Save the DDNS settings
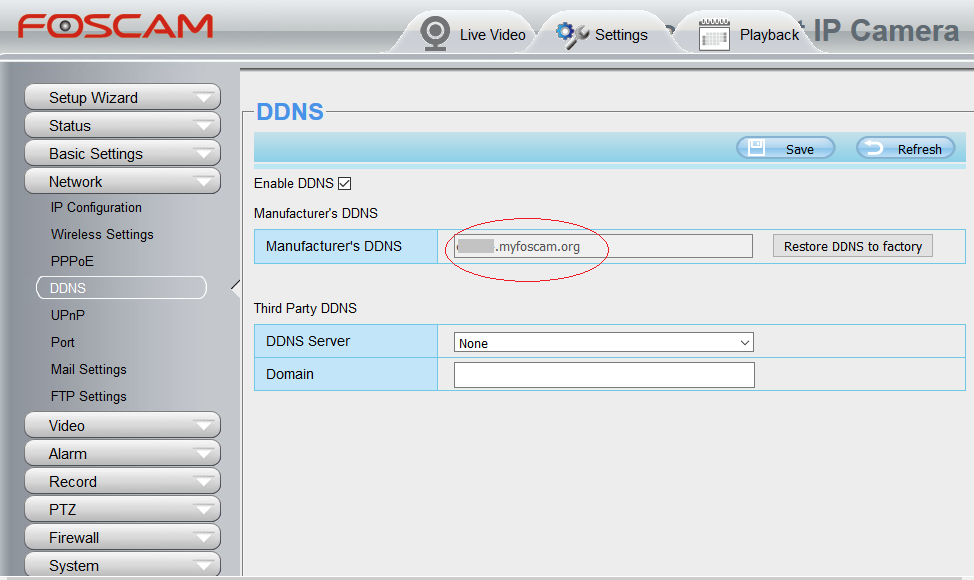Screen dimensions: 974x580 786,148
